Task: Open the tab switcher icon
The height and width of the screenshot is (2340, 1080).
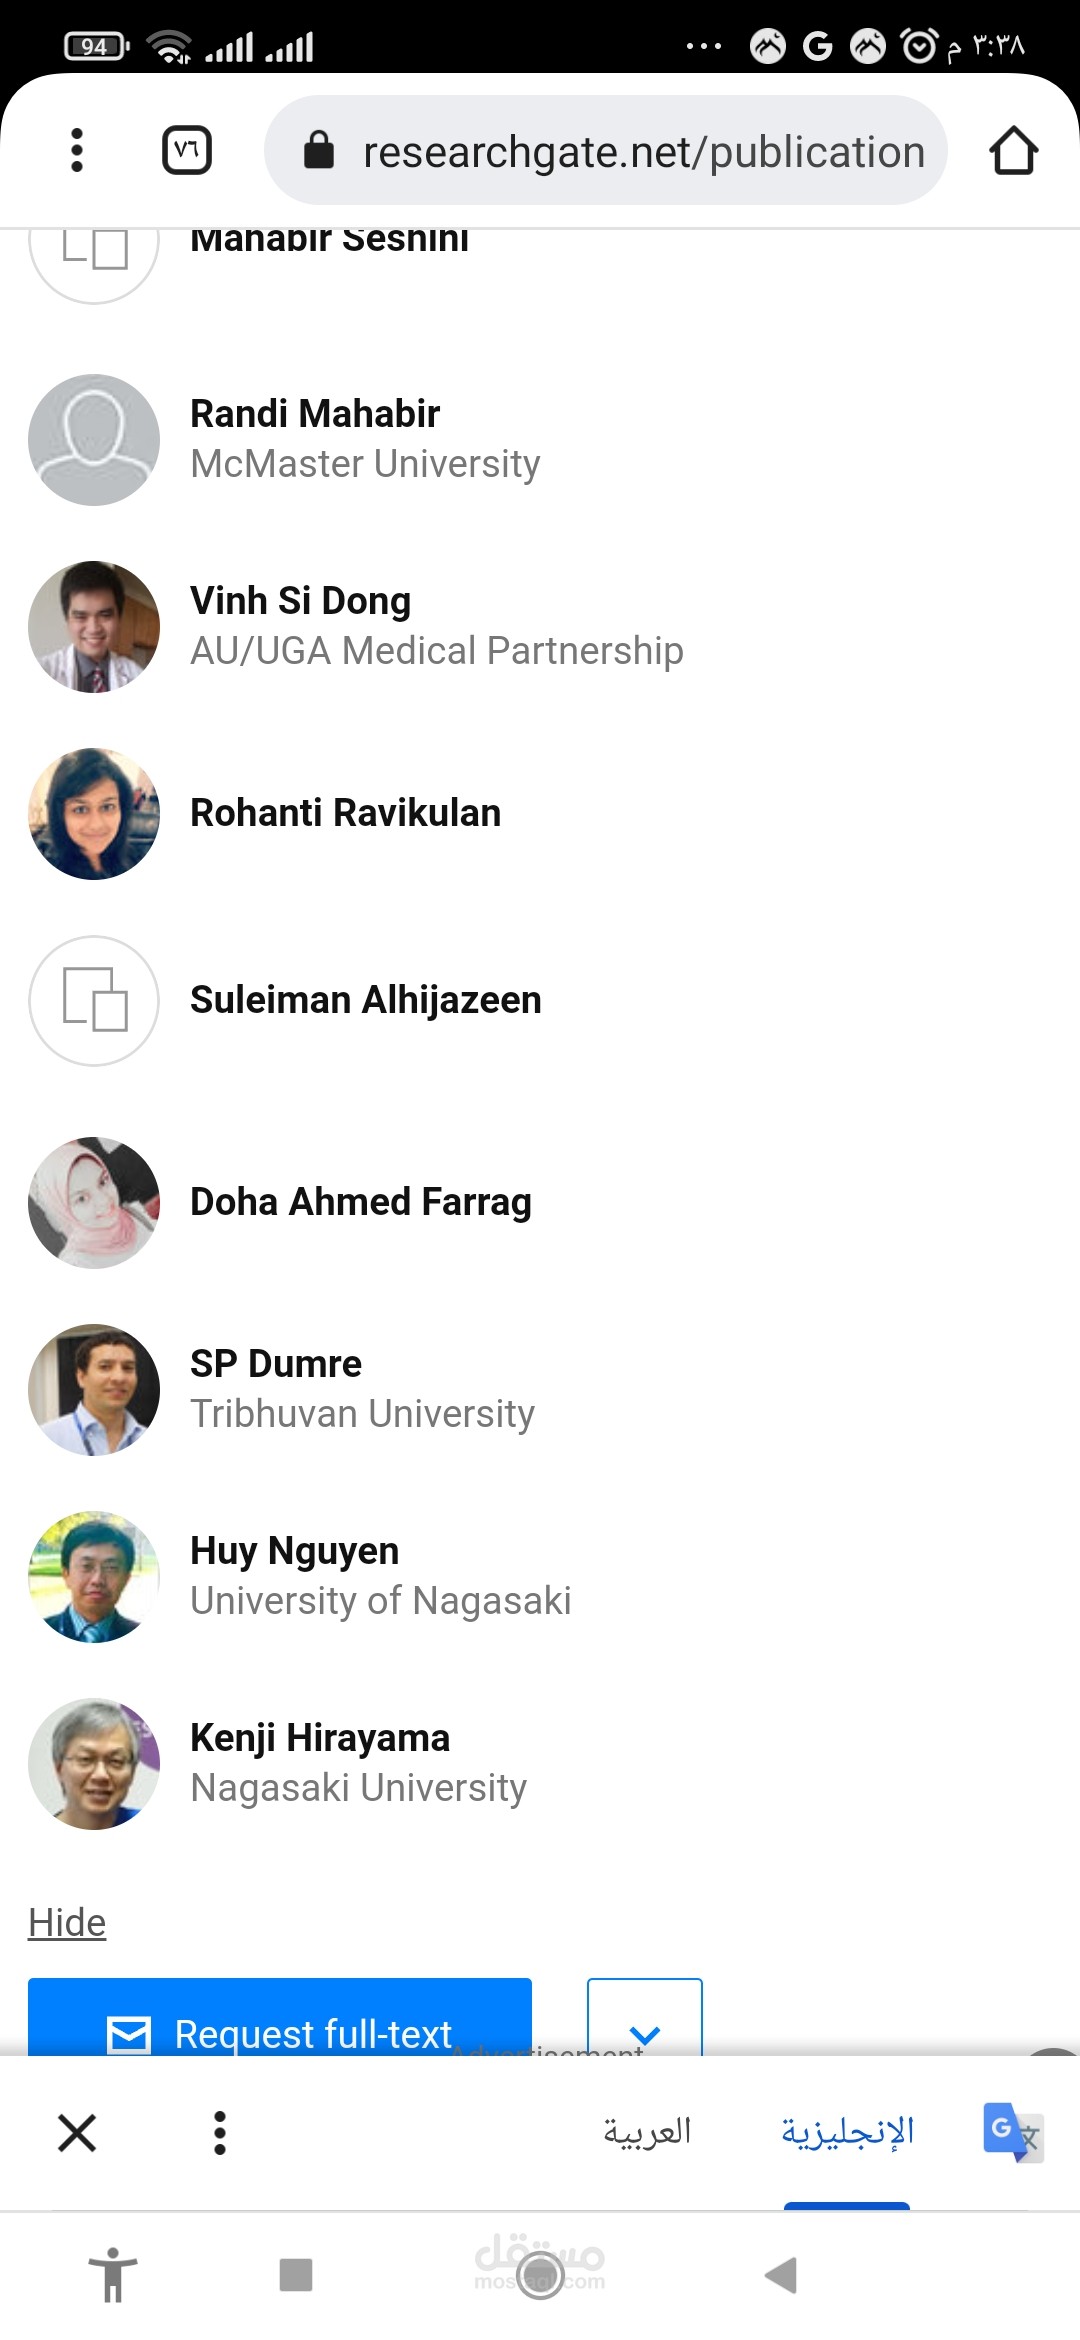Action: pyautogui.click(x=187, y=150)
